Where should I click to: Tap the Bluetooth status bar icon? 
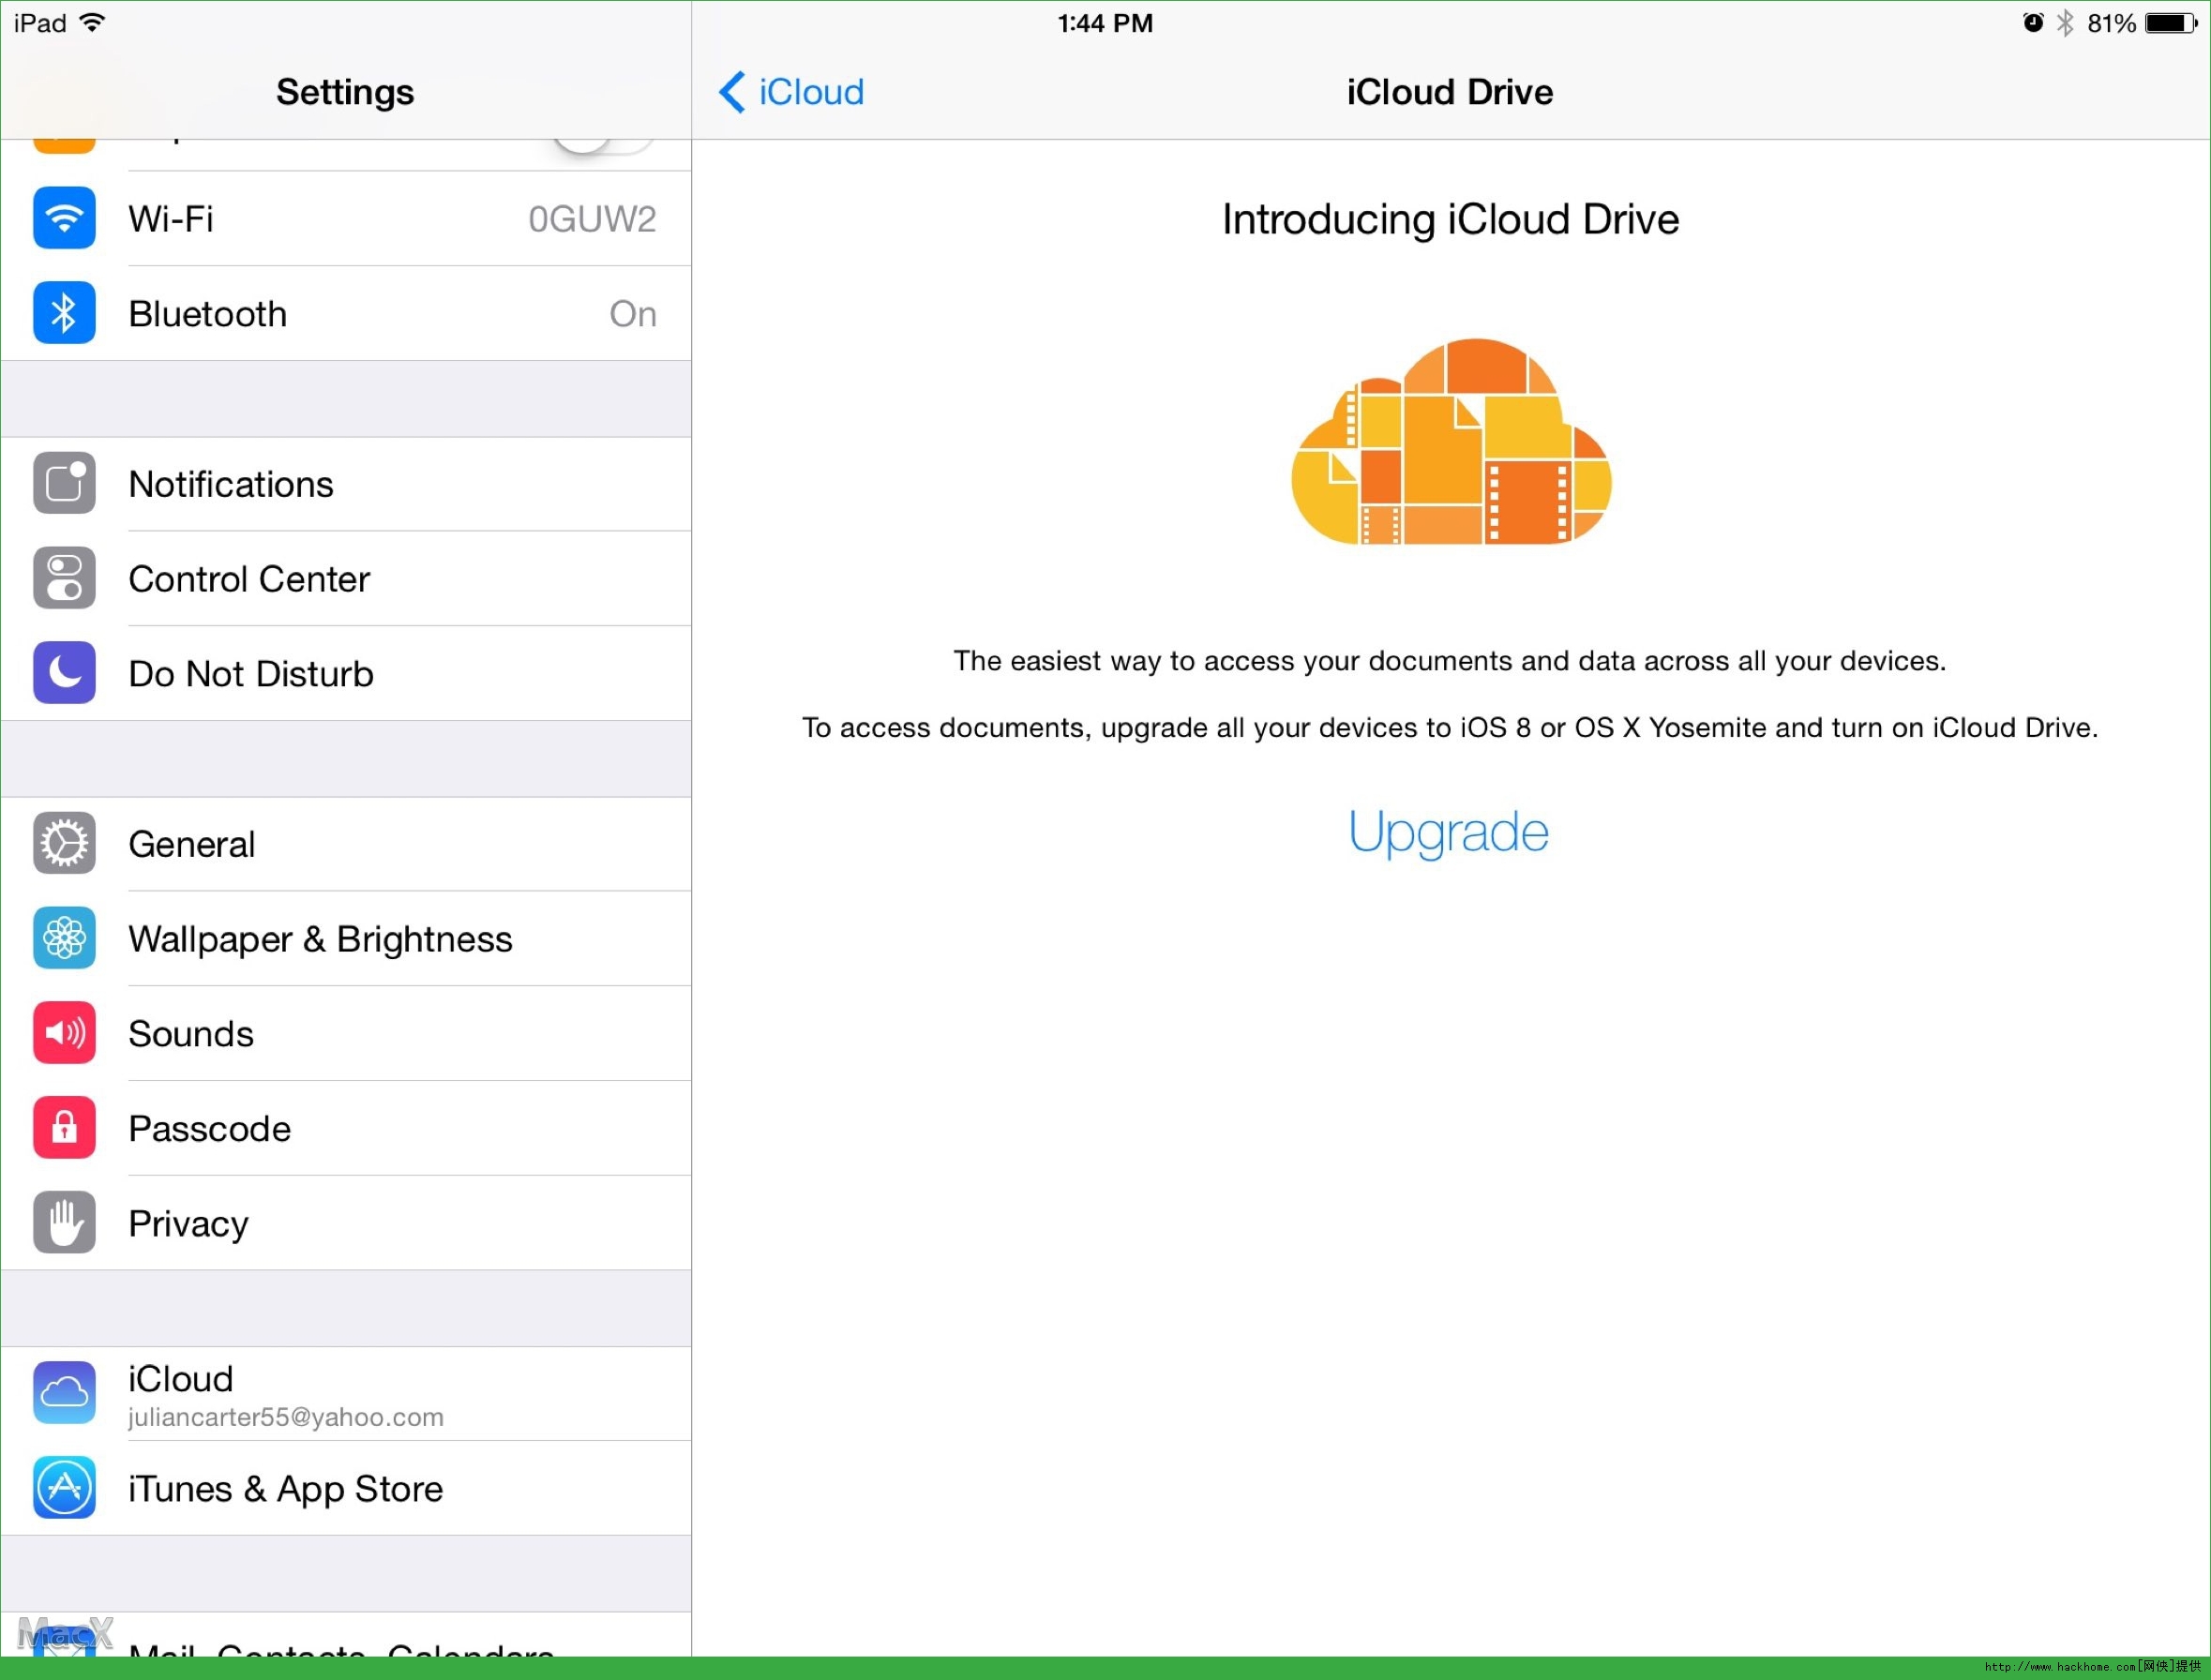(2065, 23)
